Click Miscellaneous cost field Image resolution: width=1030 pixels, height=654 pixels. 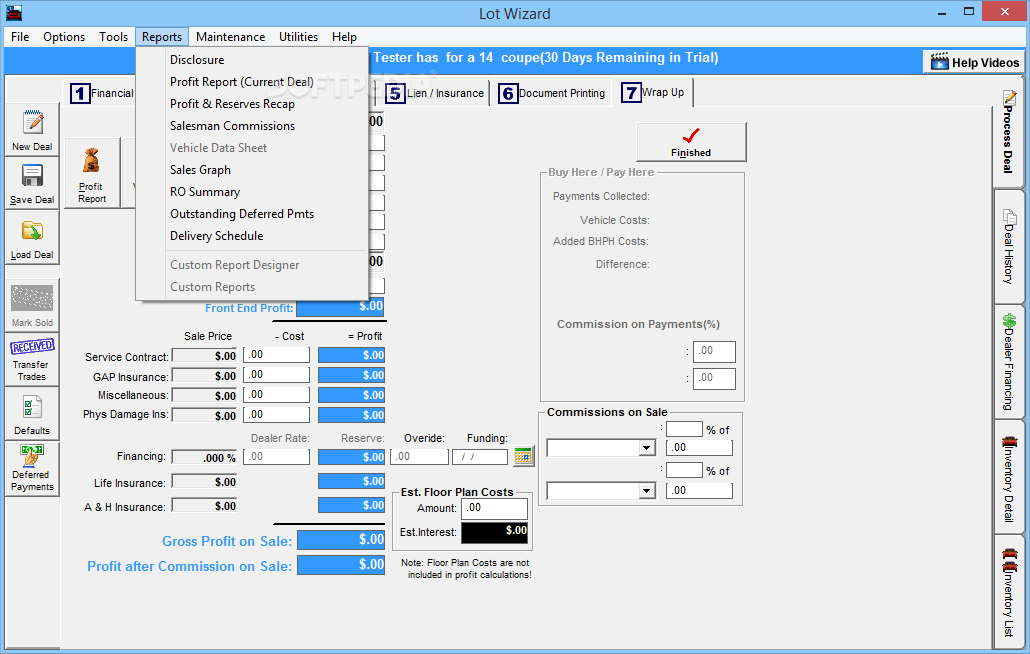click(277, 395)
